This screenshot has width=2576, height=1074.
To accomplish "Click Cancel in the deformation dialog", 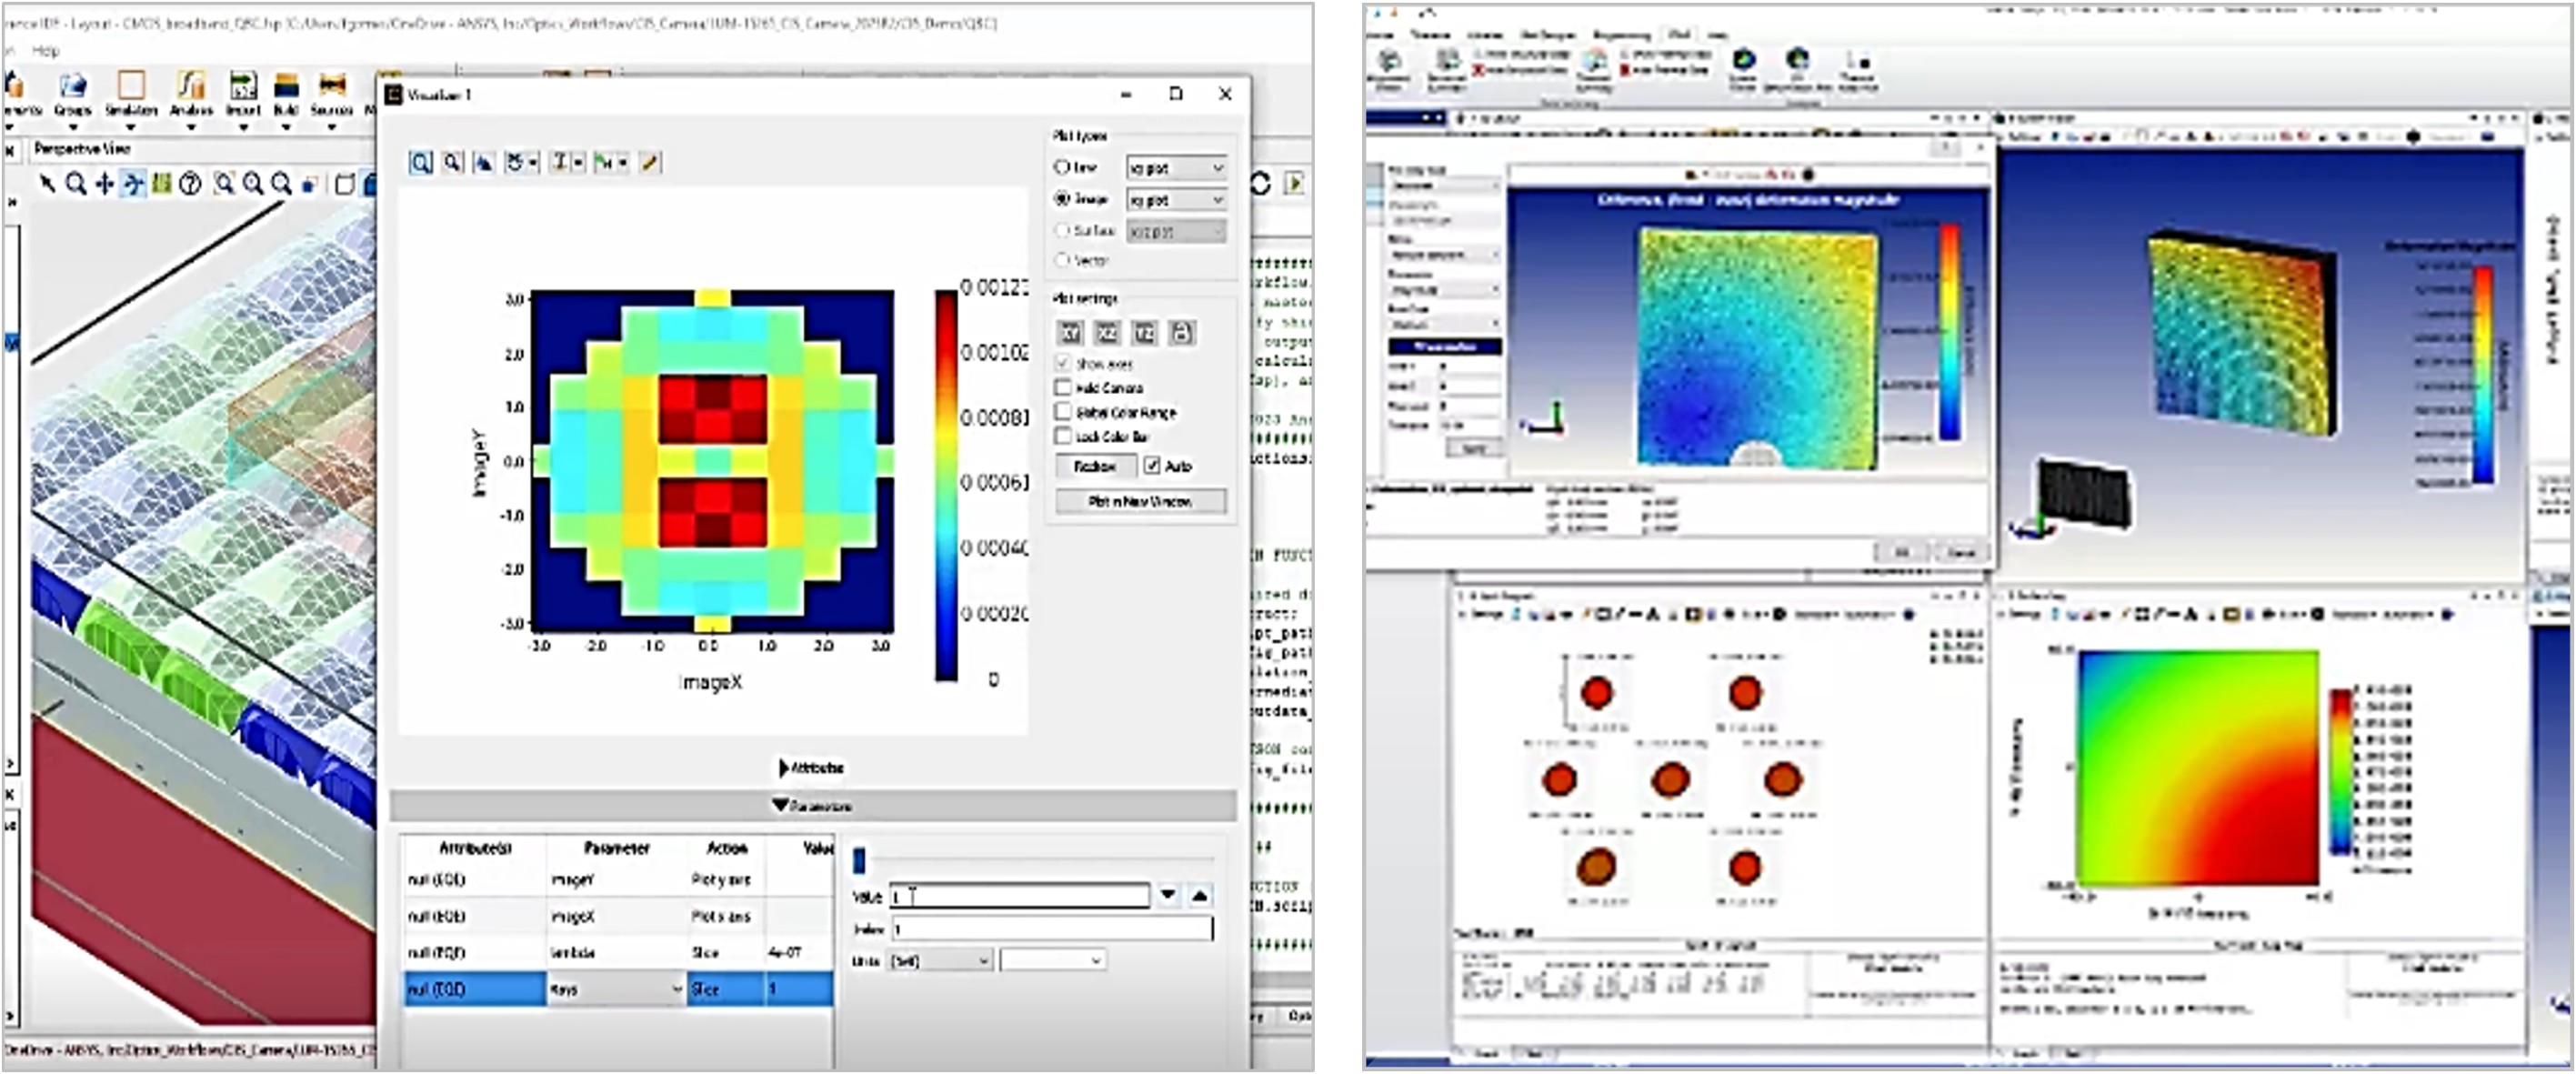I will pos(1961,552).
